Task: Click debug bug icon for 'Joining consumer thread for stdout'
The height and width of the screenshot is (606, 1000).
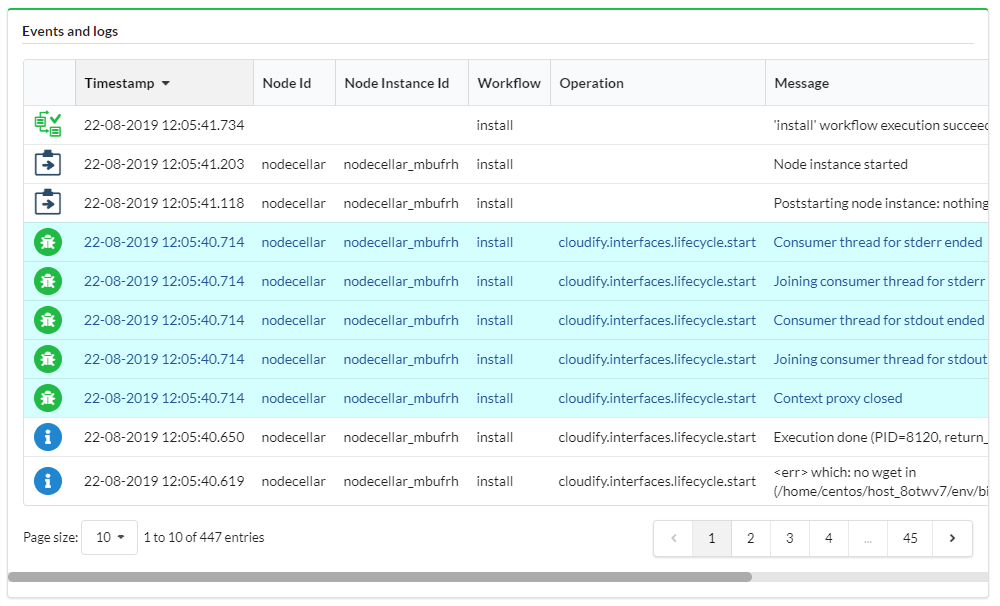Action: coord(48,359)
